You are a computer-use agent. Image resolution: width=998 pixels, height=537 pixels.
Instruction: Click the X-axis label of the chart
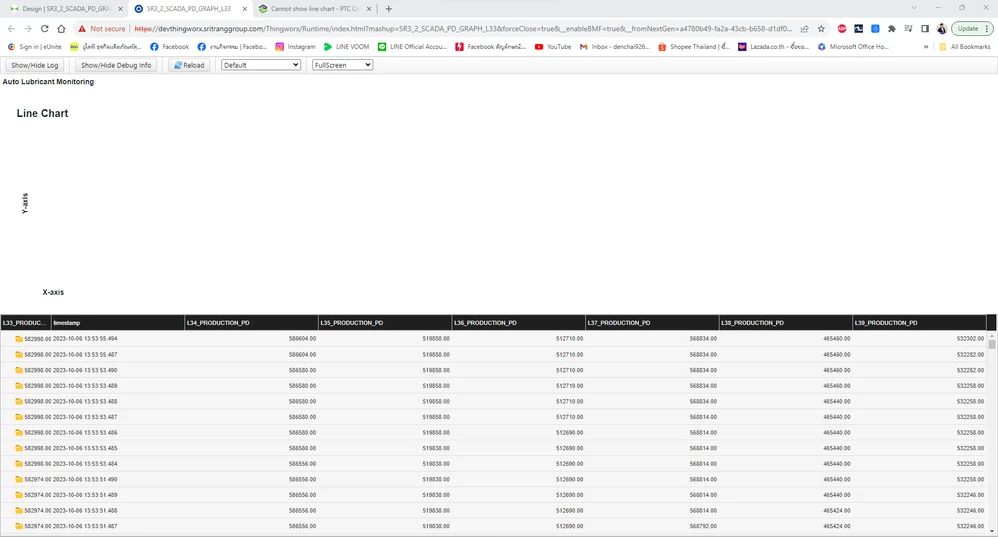53,292
